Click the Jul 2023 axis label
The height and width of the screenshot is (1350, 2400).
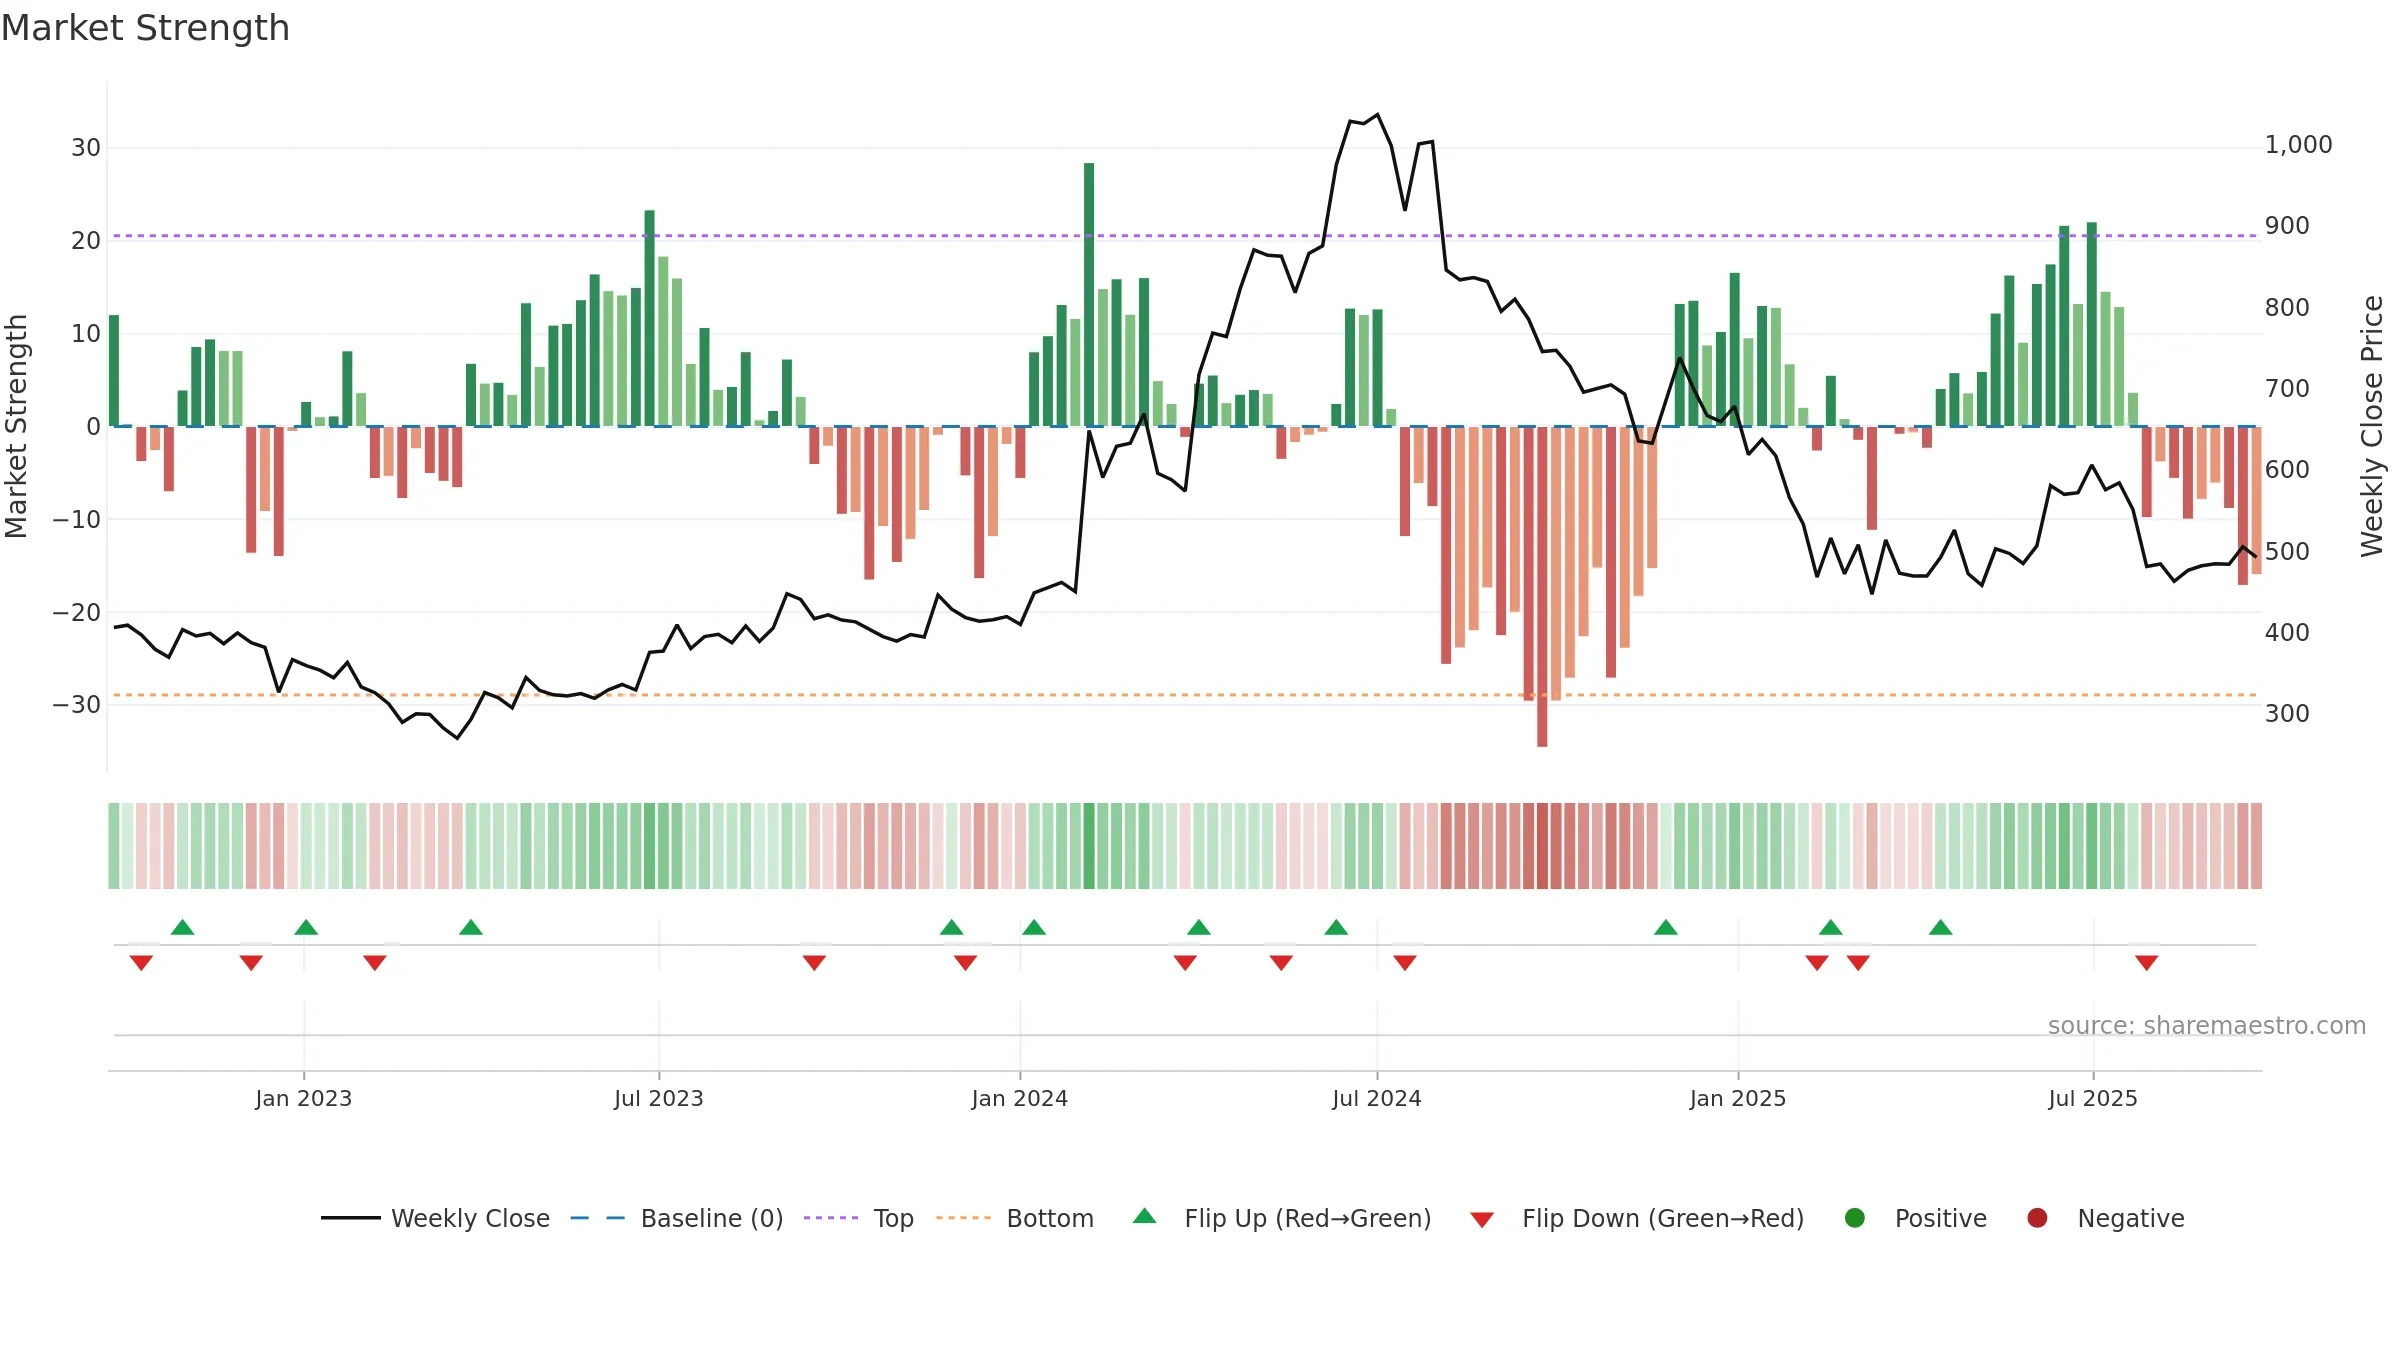[x=659, y=1098]
